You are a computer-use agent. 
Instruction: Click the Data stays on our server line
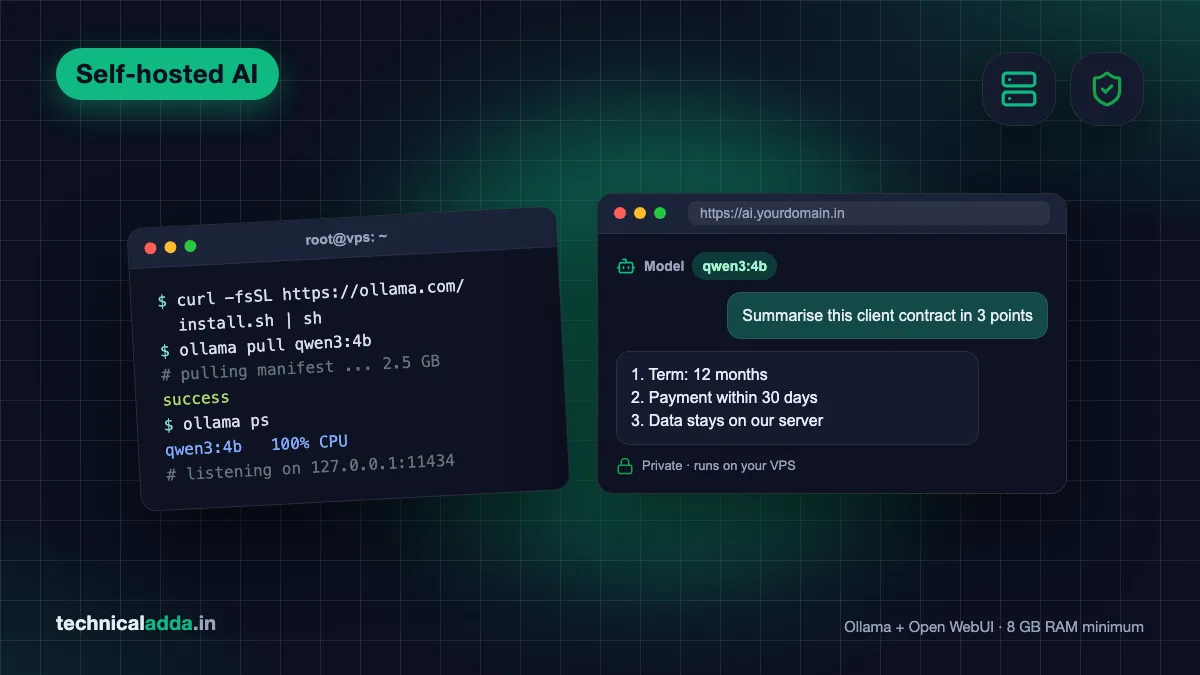coord(727,420)
